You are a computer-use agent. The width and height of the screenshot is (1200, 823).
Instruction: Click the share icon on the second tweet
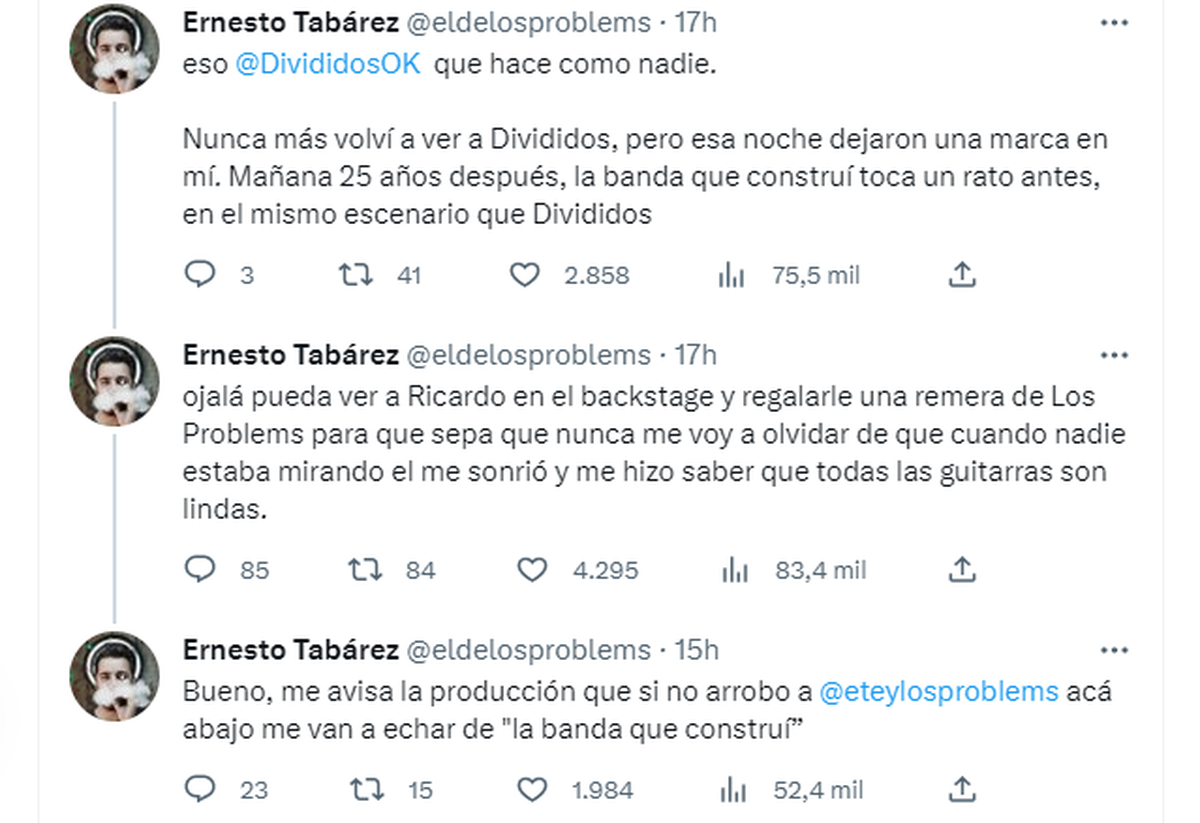pos(962,569)
